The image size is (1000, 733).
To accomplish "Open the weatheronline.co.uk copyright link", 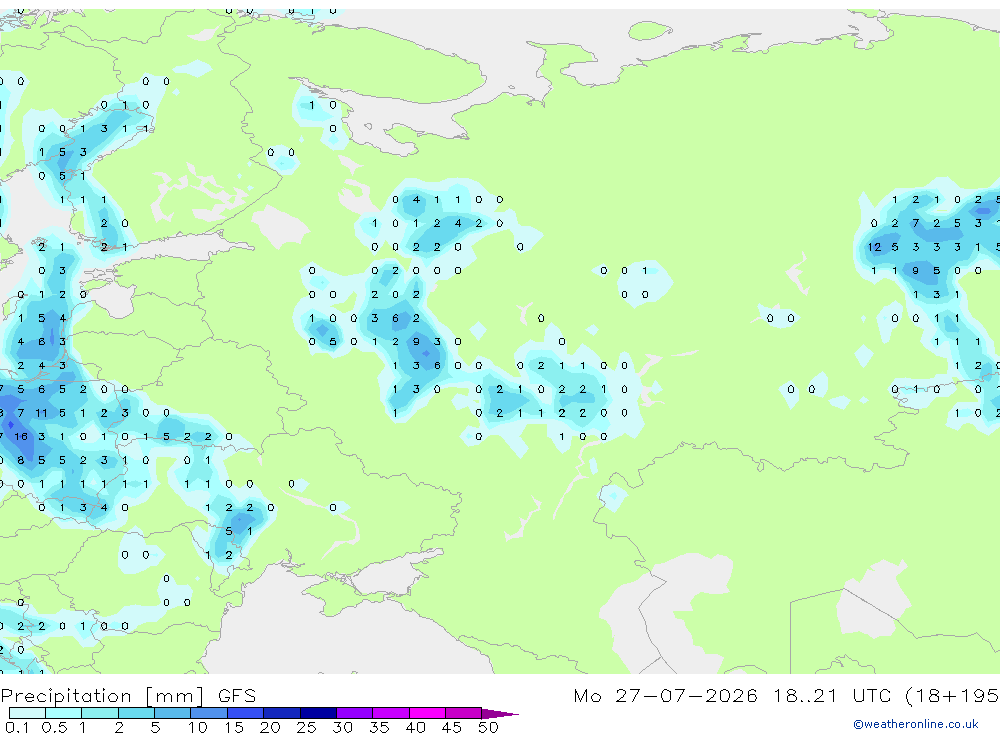I will [x=916, y=724].
